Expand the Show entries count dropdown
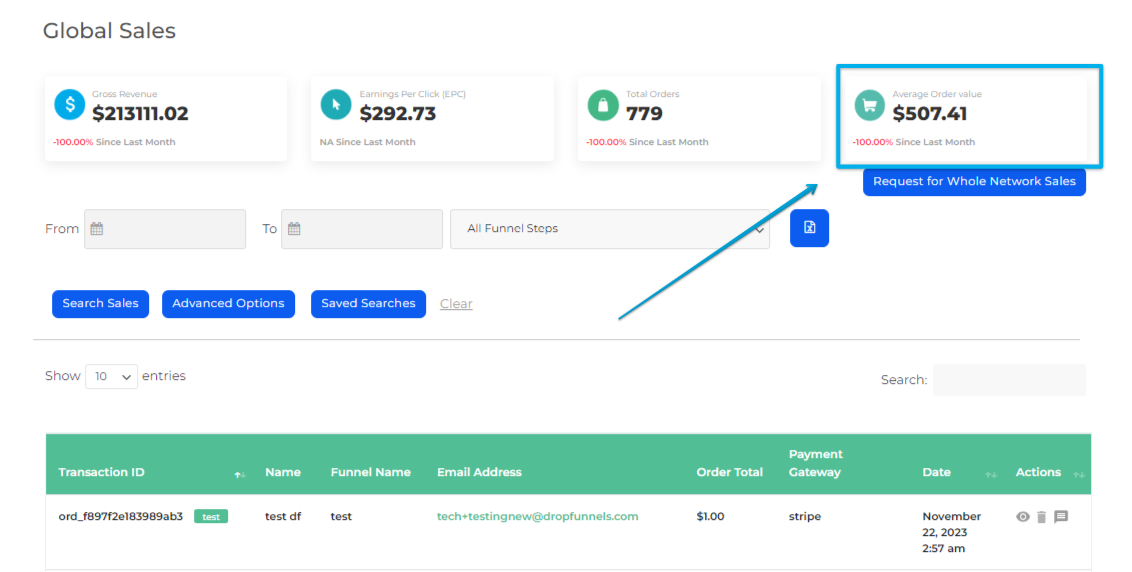The height and width of the screenshot is (572, 1132). (111, 377)
